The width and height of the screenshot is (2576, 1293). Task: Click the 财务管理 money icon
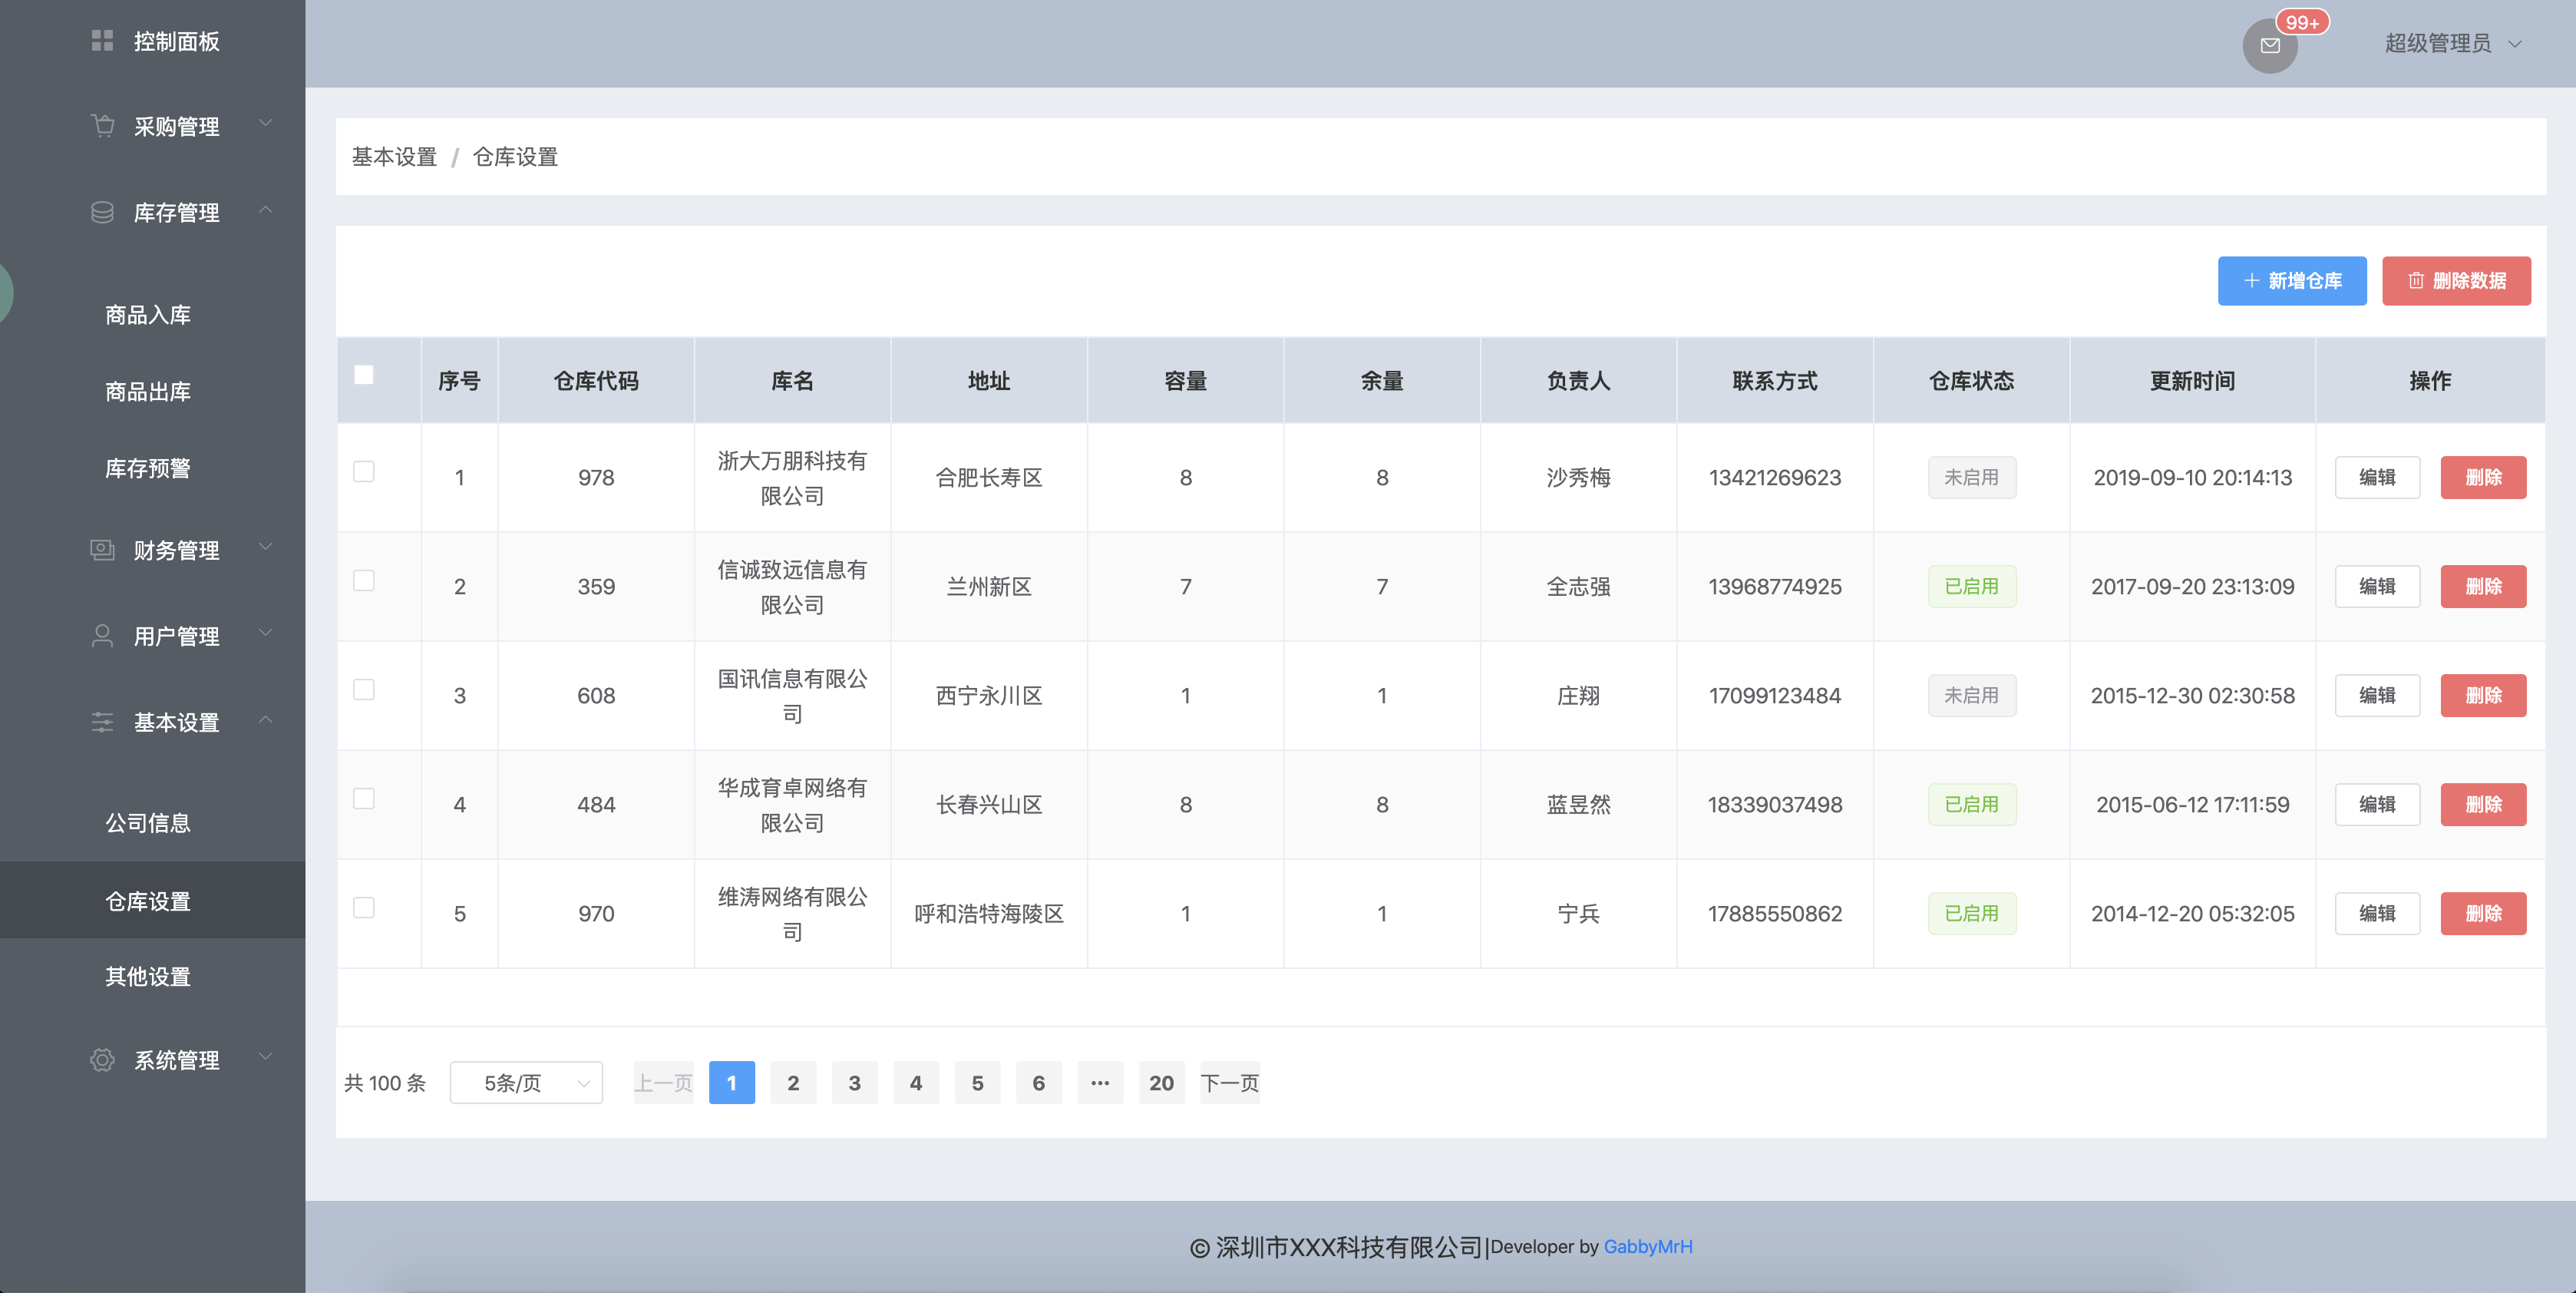coord(102,550)
